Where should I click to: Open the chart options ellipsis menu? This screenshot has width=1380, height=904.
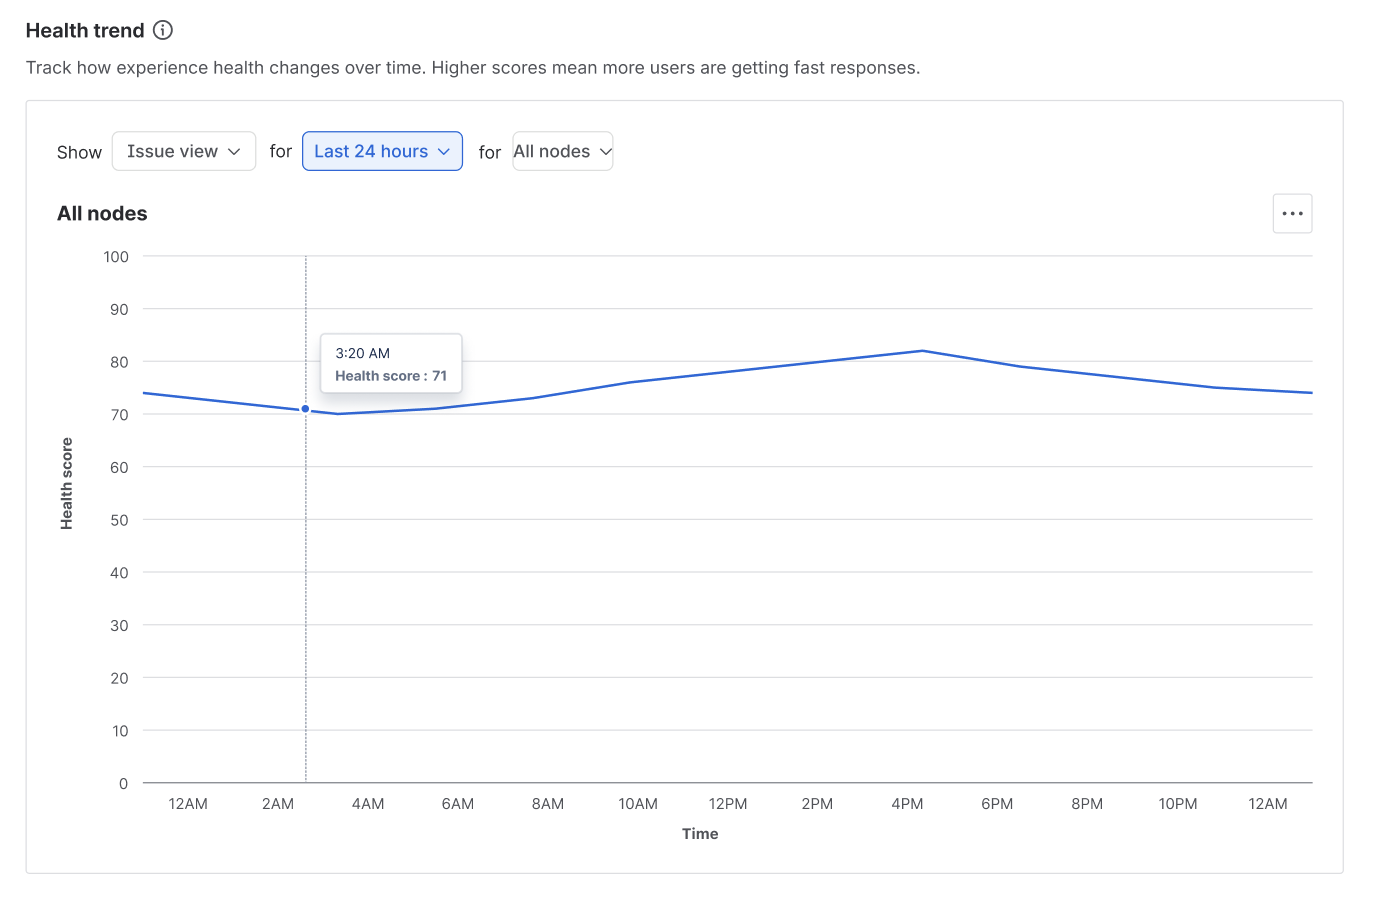tap(1292, 213)
